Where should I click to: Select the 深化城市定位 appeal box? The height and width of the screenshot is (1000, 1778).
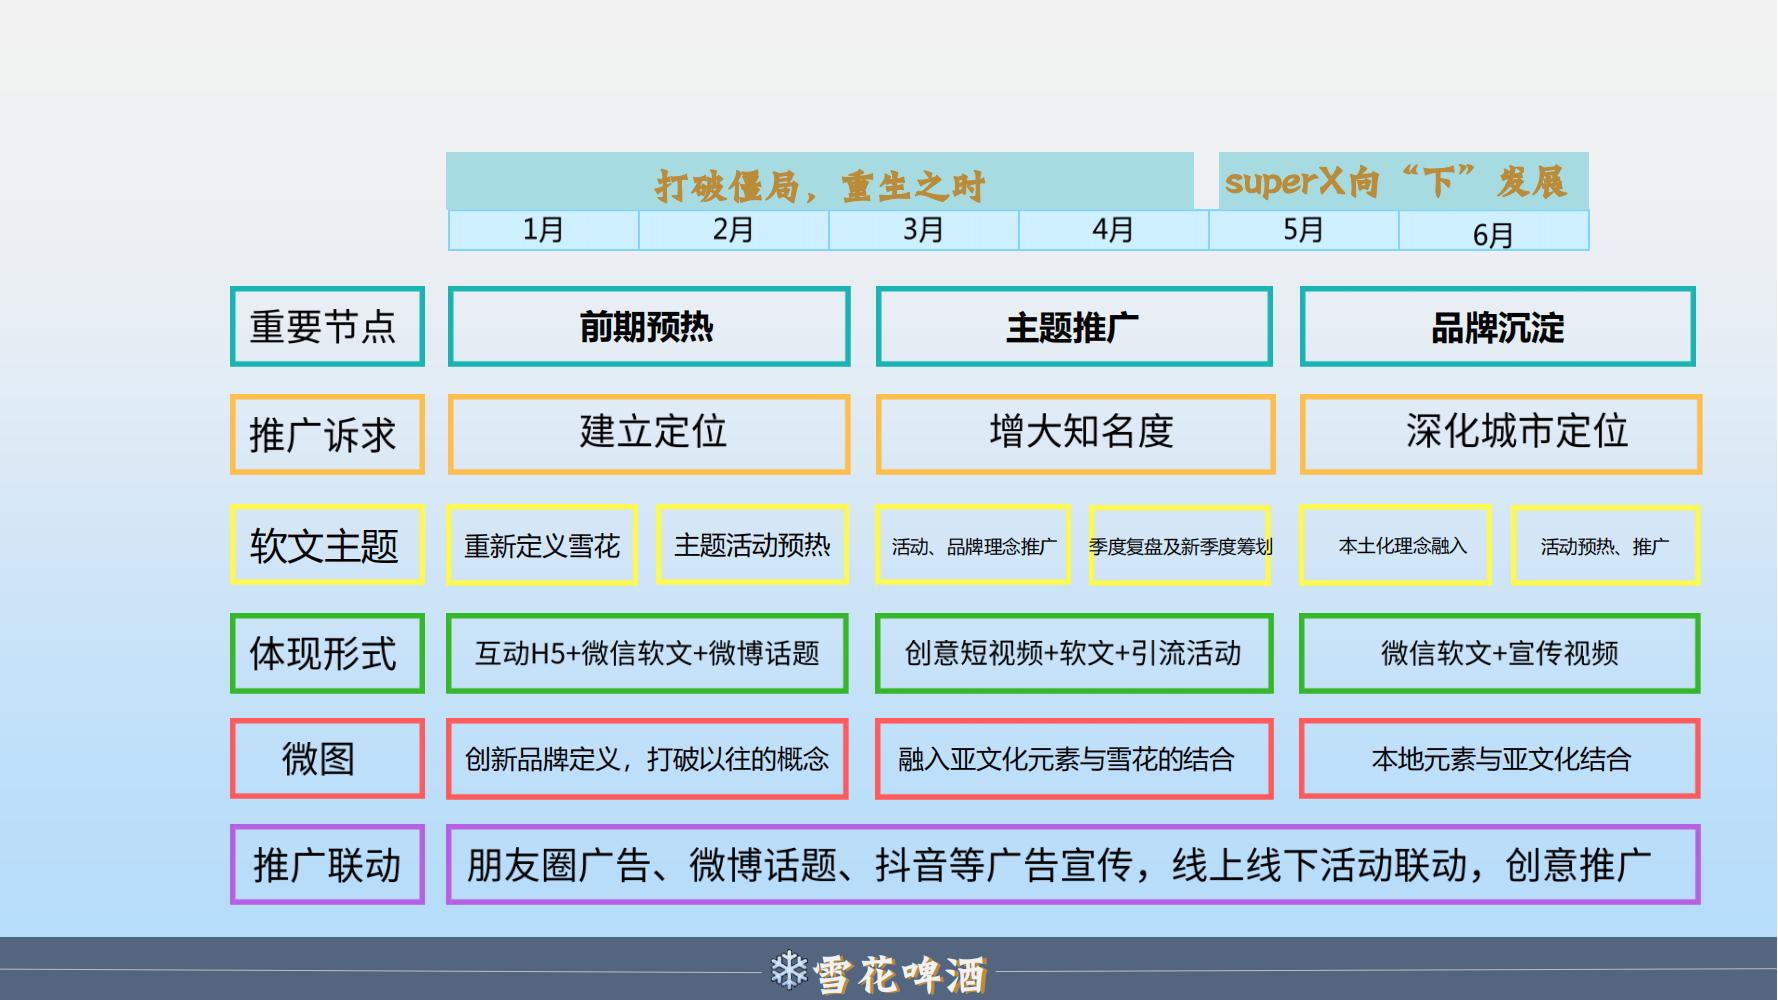pyautogui.click(x=1496, y=434)
